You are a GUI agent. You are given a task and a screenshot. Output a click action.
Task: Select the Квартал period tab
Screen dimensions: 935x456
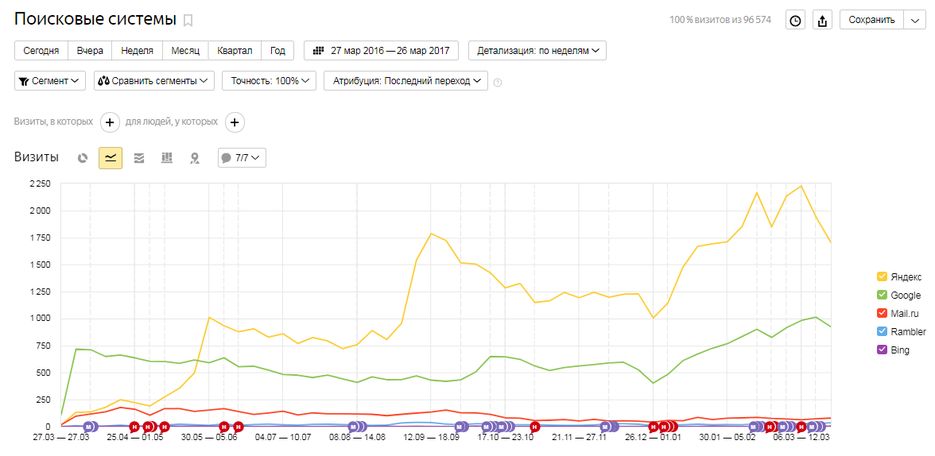[x=235, y=51]
